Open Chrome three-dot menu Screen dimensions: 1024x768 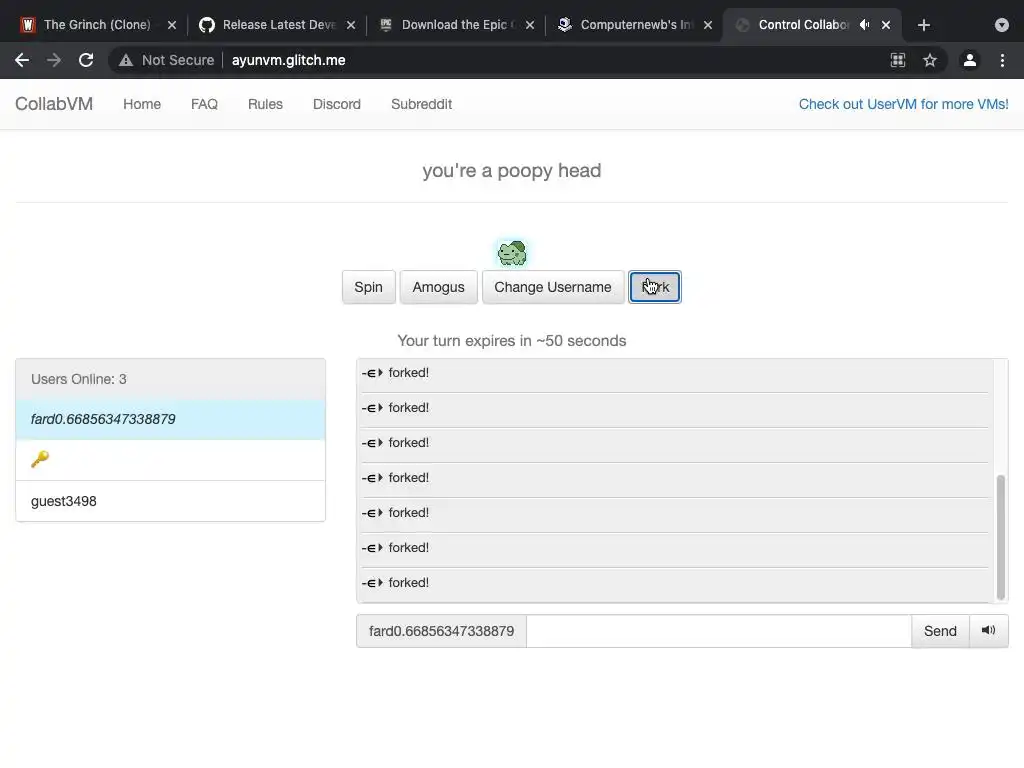pos(1002,60)
